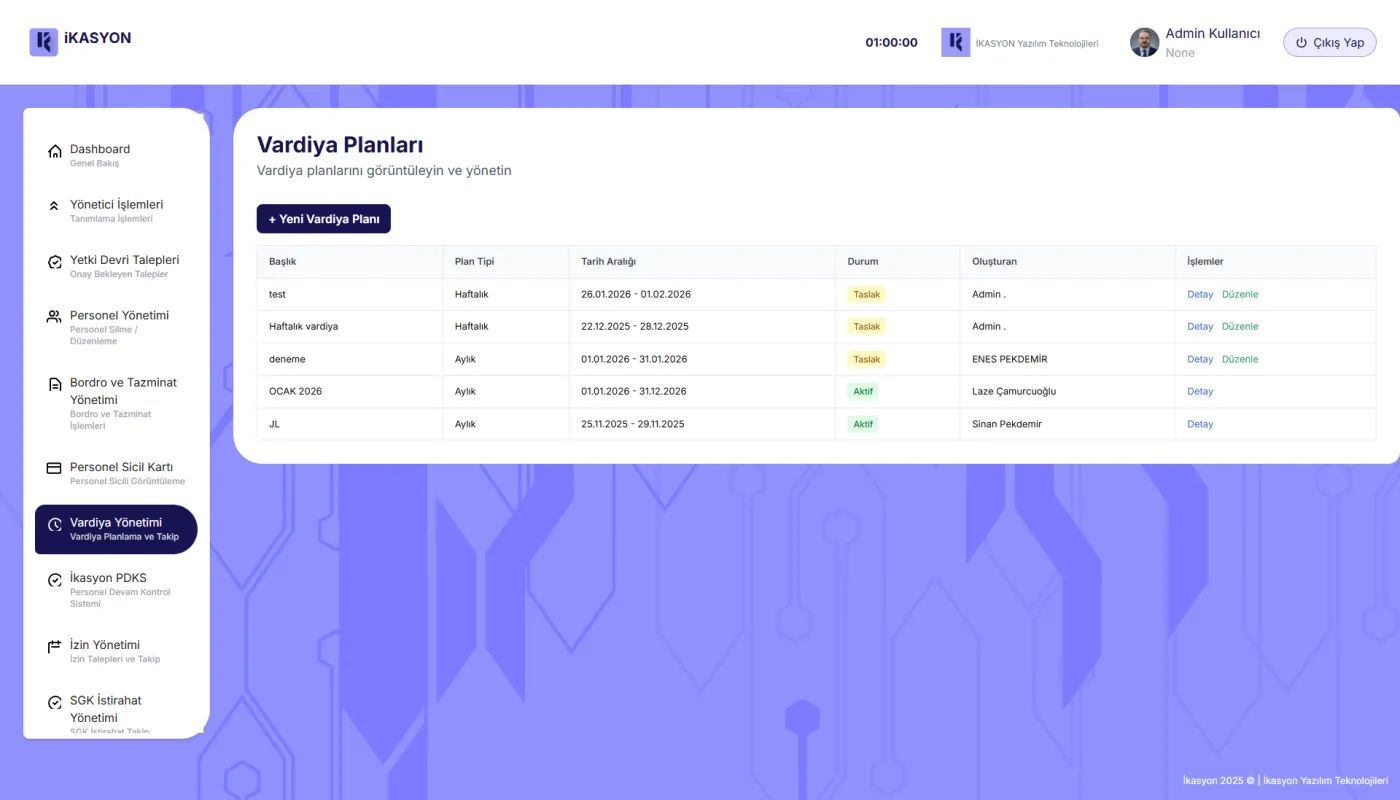Go to İzin Yönetimi section
Screen dimensions: 1400x800
click(116, 651)
